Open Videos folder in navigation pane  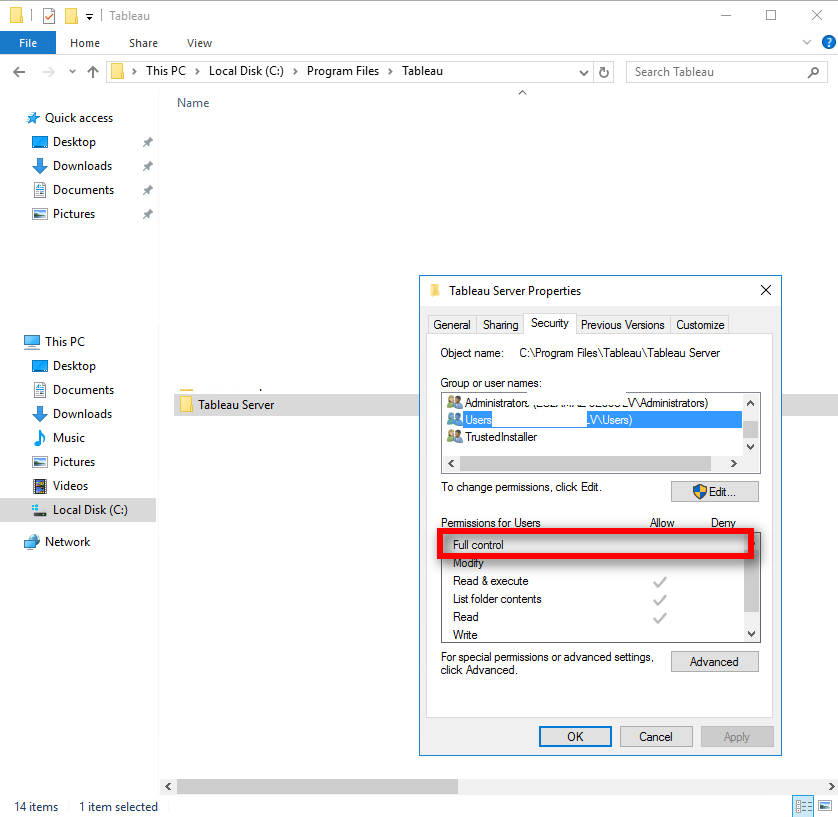coord(70,486)
